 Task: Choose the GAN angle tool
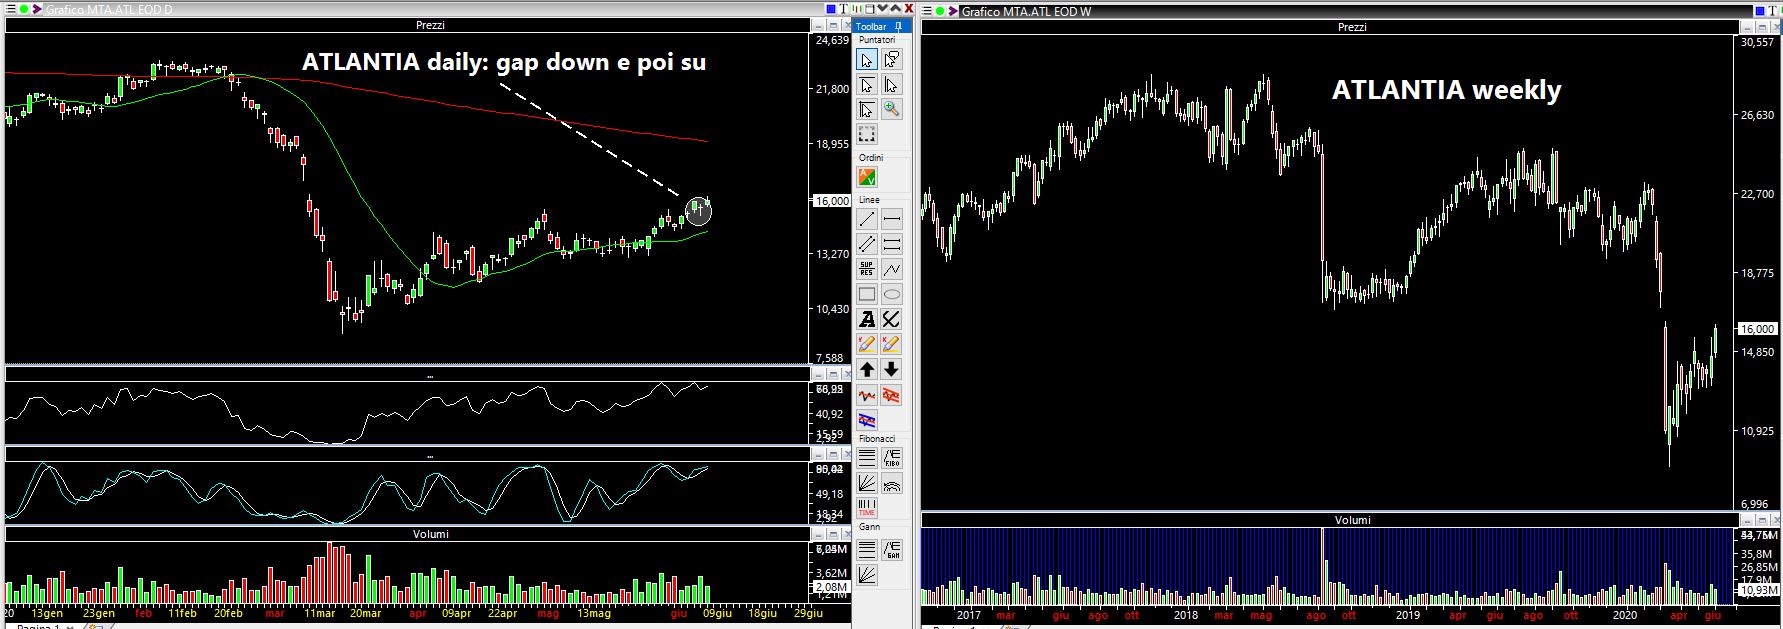pyautogui.click(x=891, y=549)
